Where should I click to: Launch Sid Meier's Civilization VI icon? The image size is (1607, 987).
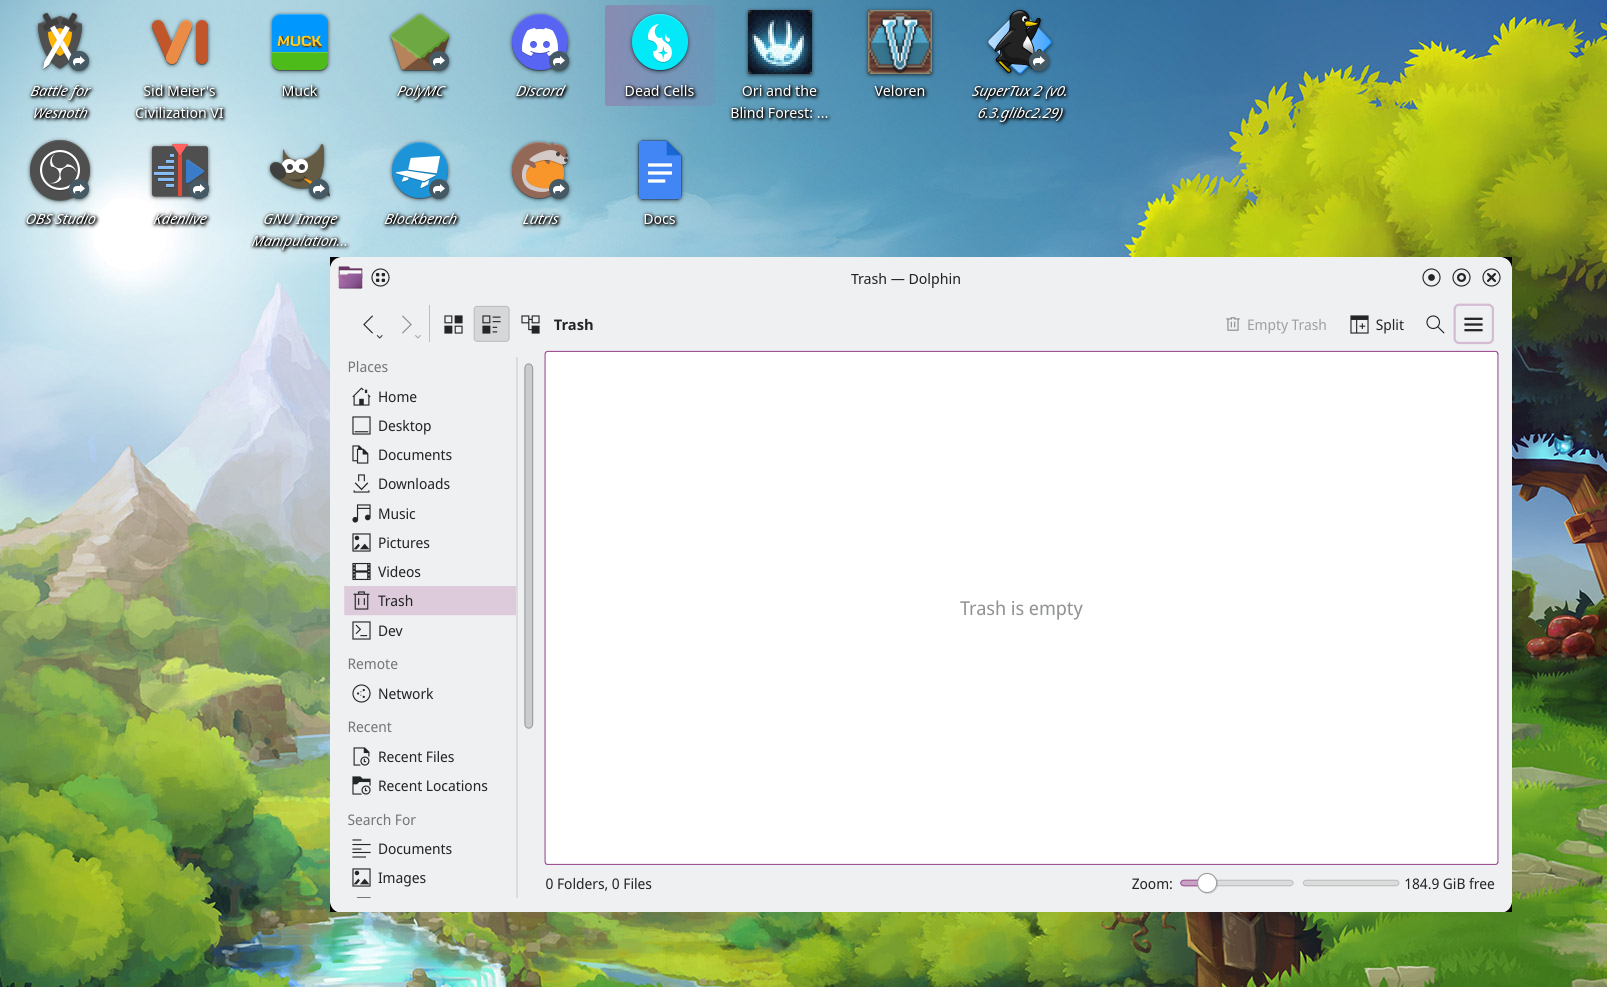point(180,65)
